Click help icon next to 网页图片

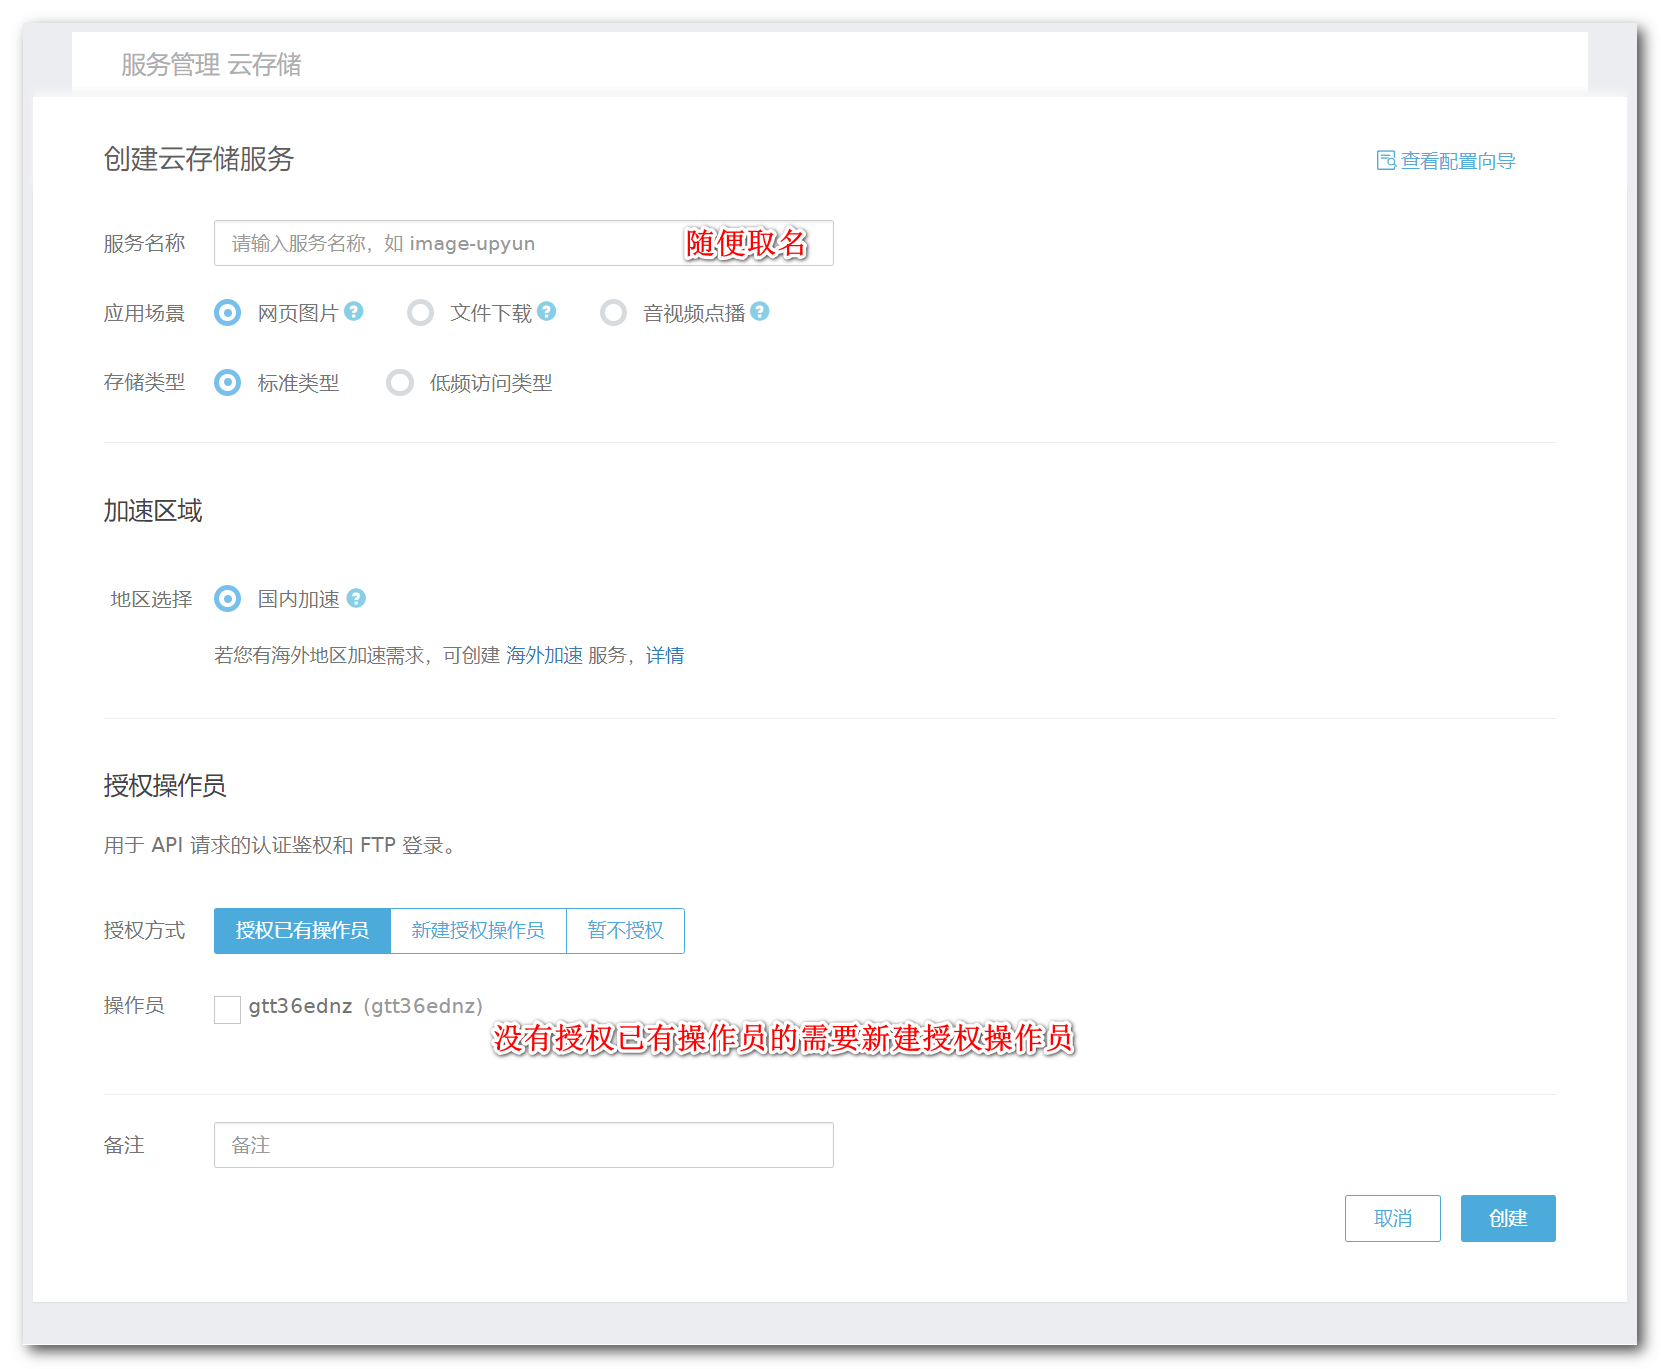coord(354,312)
